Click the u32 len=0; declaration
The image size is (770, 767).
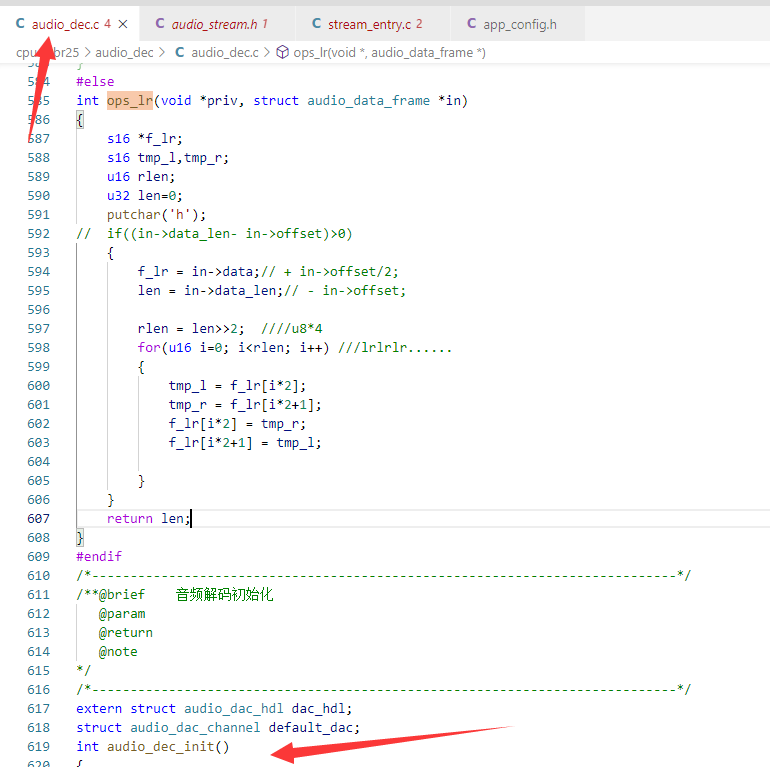pyautogui.click(x=144, y=196)
